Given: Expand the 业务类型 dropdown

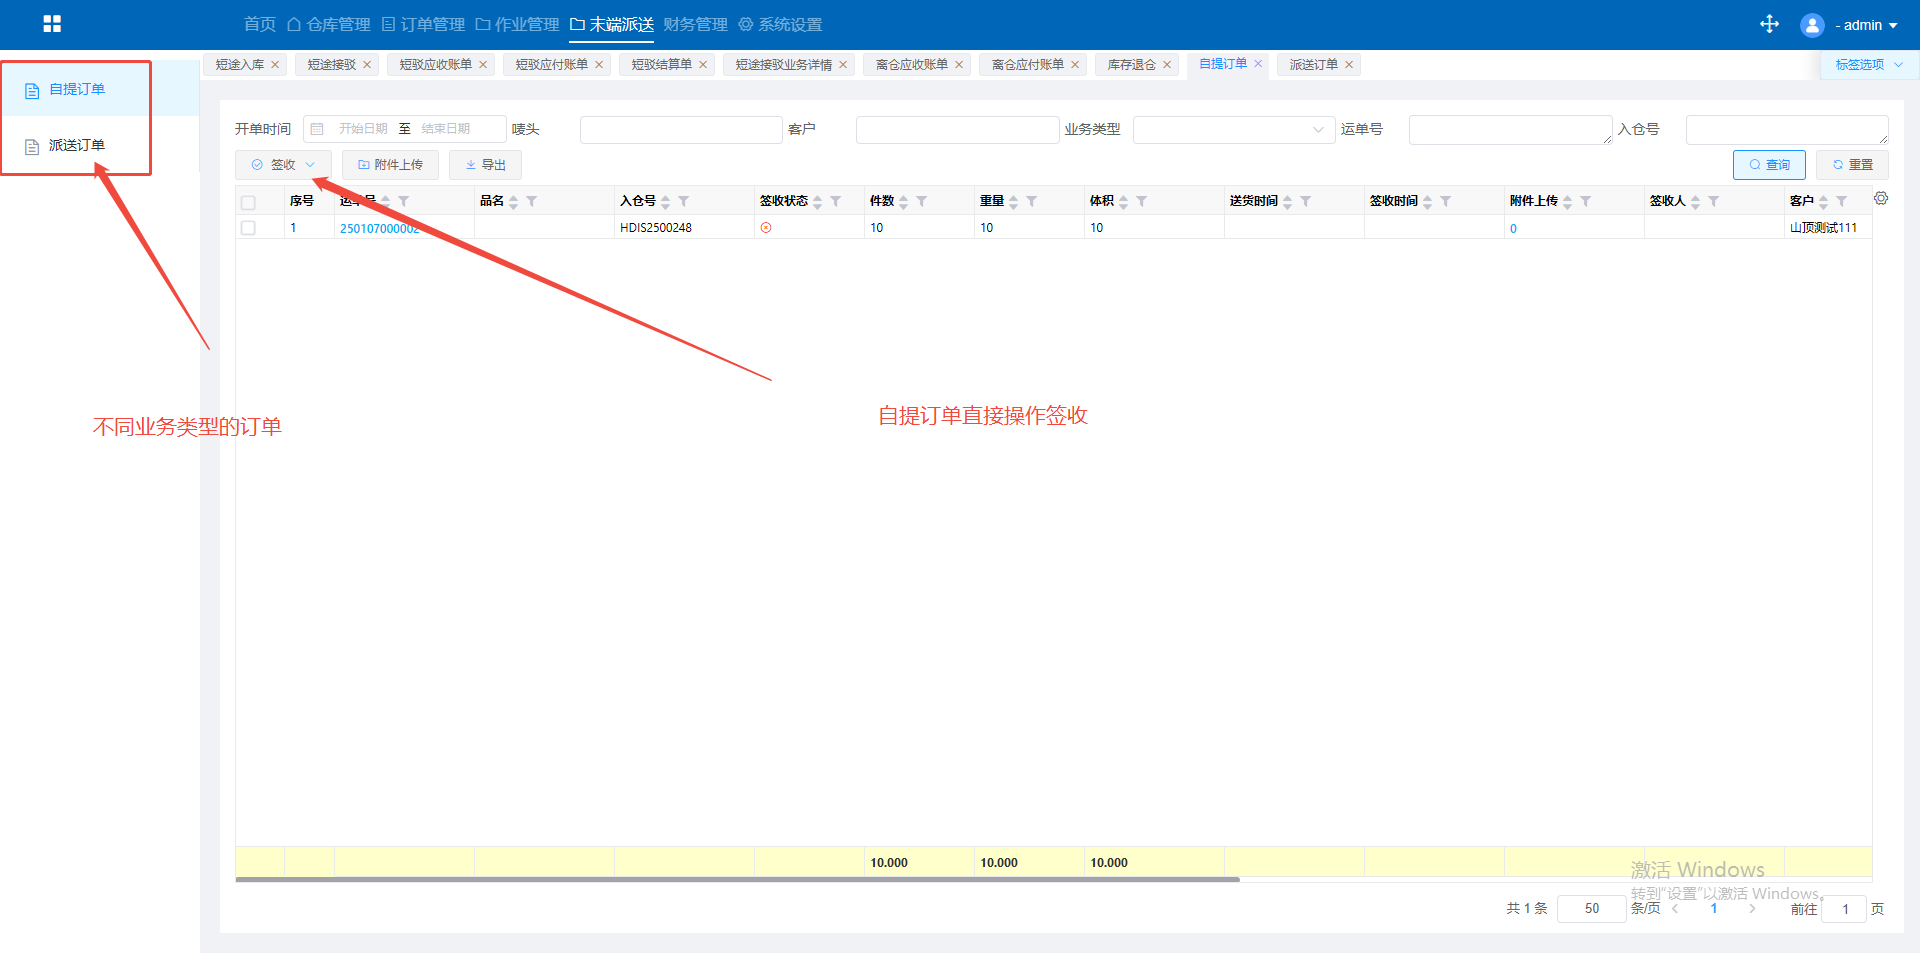Looking at the screenshot, I should pos(1233,130).
